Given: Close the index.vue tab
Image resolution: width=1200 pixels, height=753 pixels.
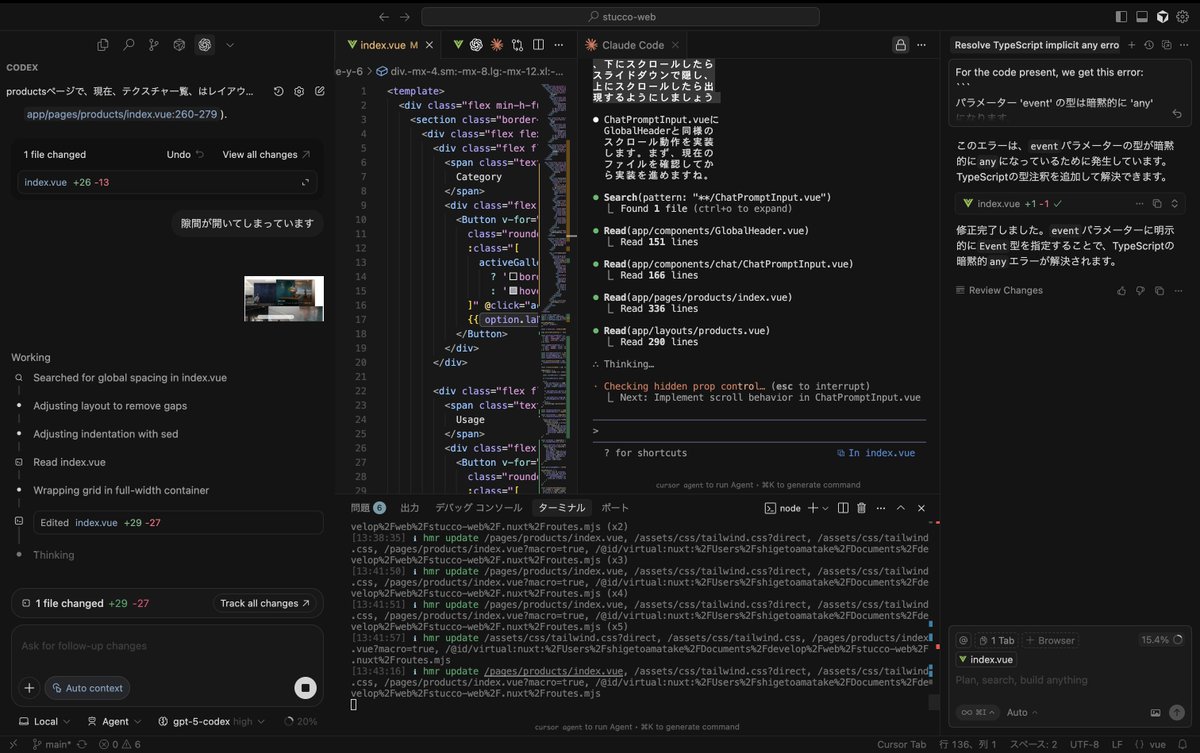Looking at the screenshot, I should [x=430, y=45].
